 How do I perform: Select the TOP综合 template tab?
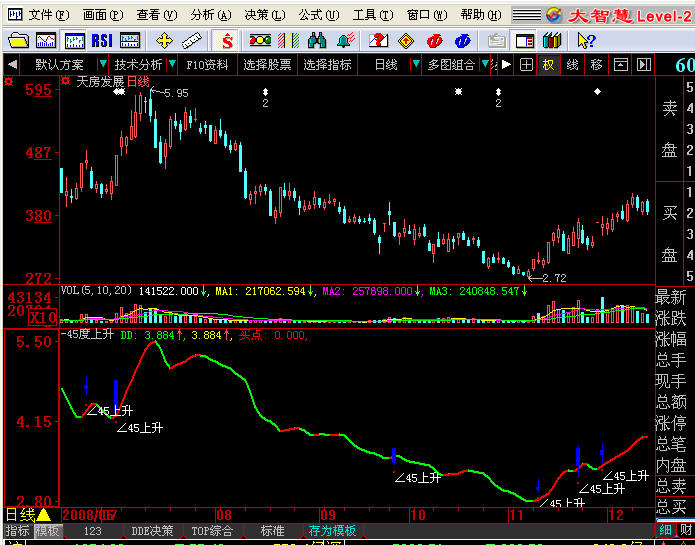(212, 530)
